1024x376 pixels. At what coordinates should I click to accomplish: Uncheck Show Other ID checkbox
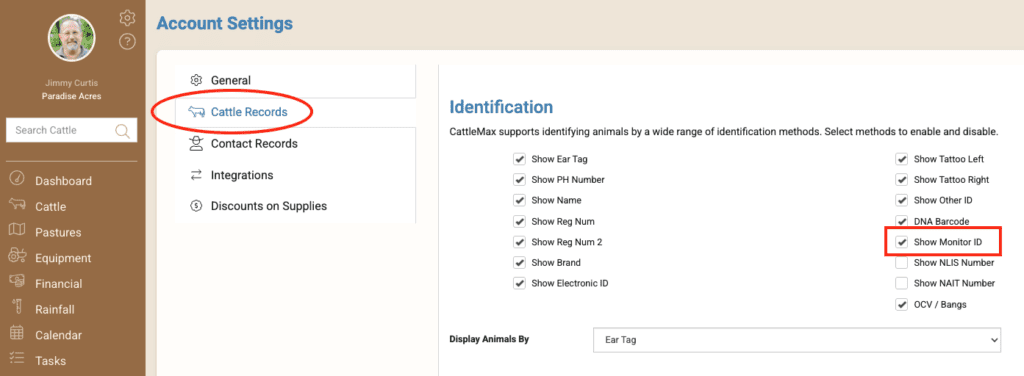[x=902, y=200]
